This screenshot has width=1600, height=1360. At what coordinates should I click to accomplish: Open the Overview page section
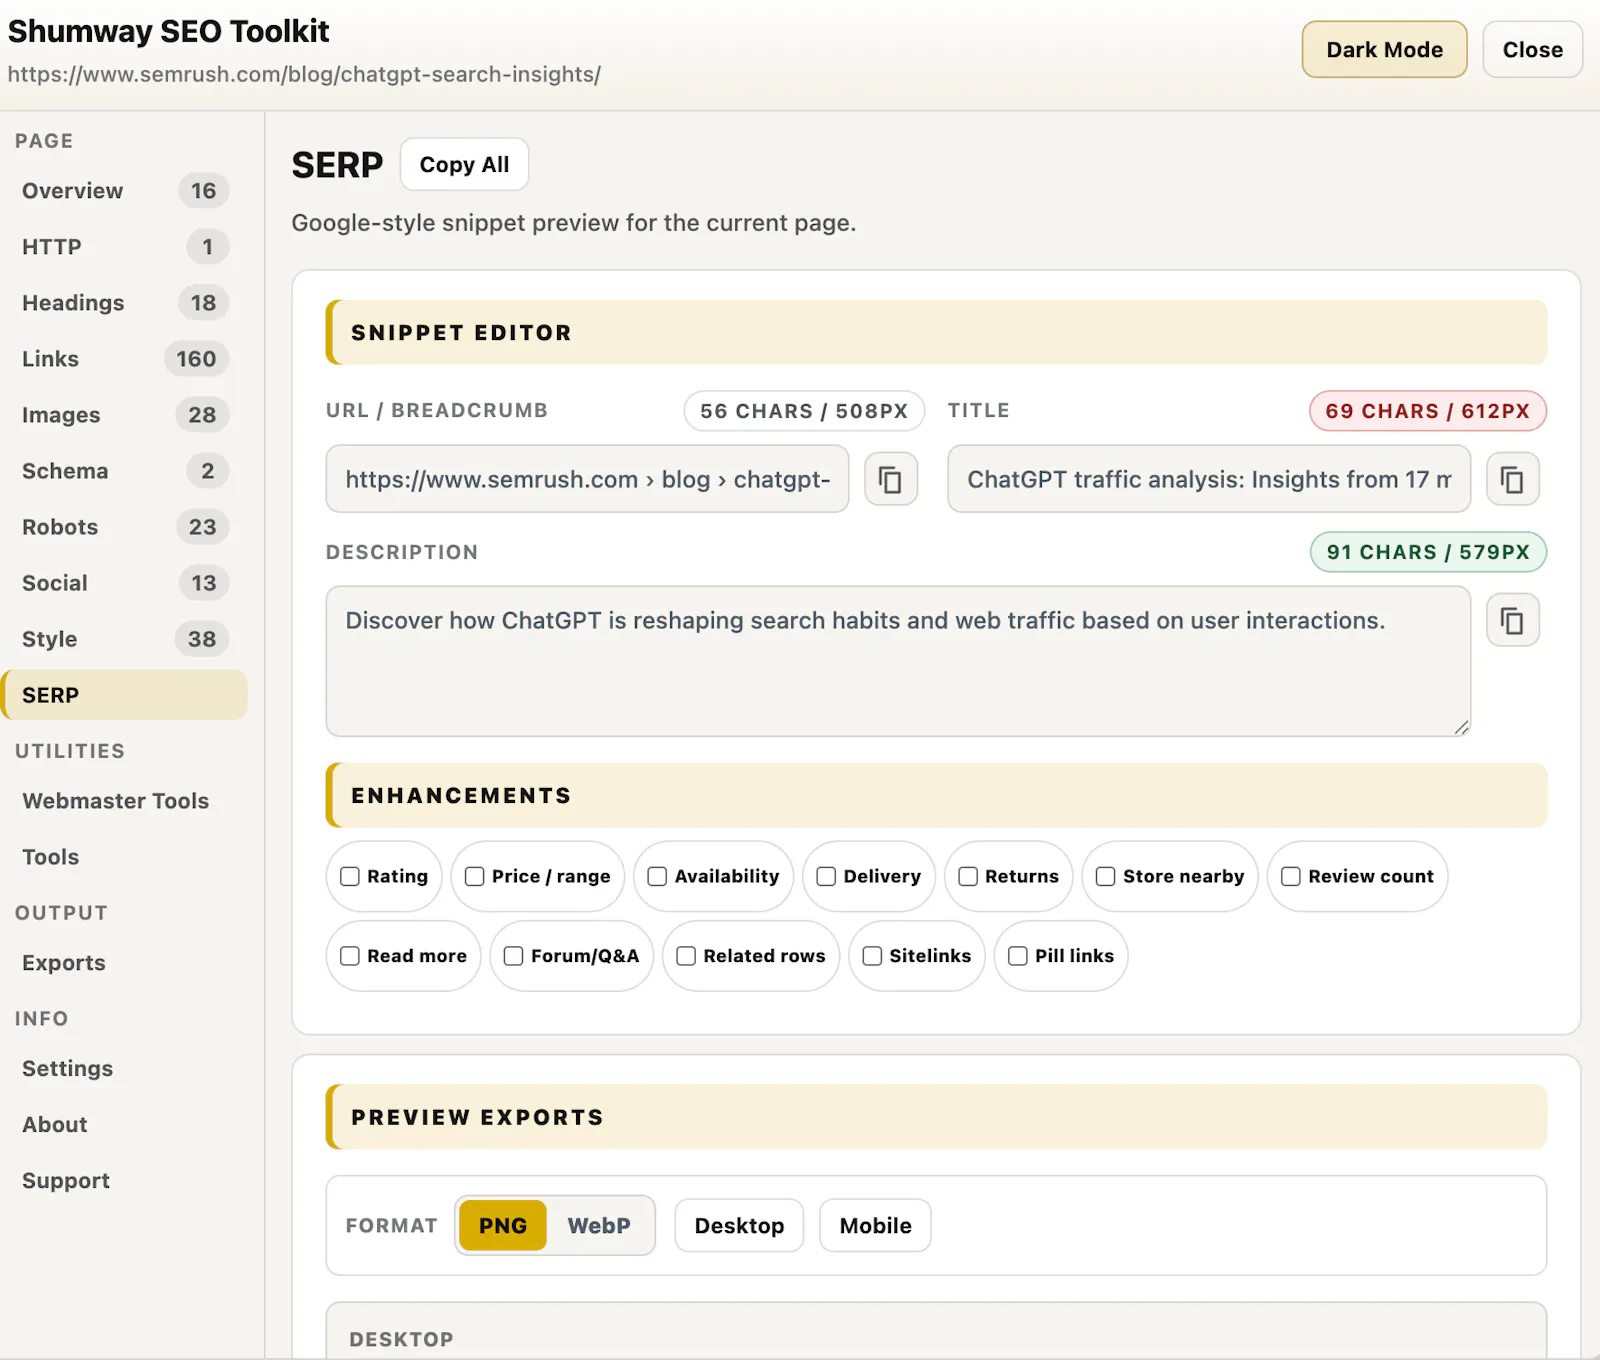(x=125, y=191)
